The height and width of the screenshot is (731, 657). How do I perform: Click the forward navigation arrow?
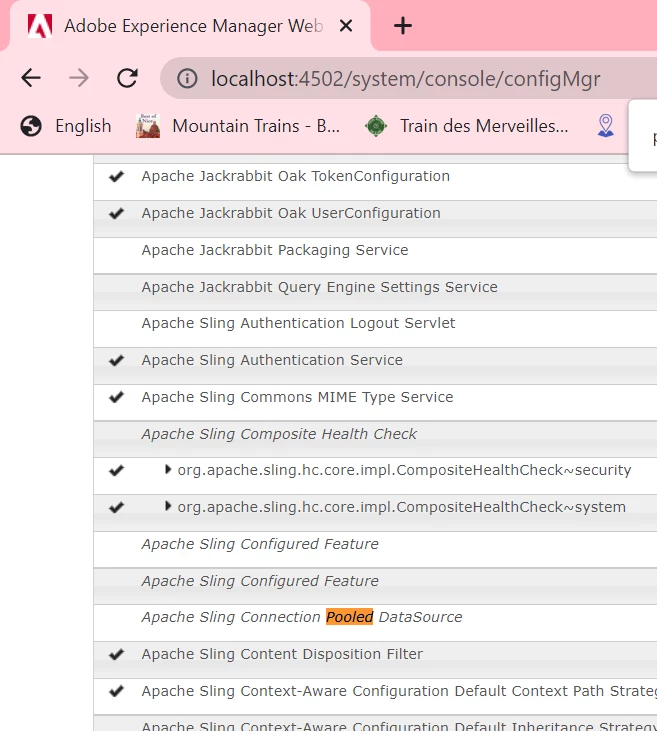tap(78, 78)
